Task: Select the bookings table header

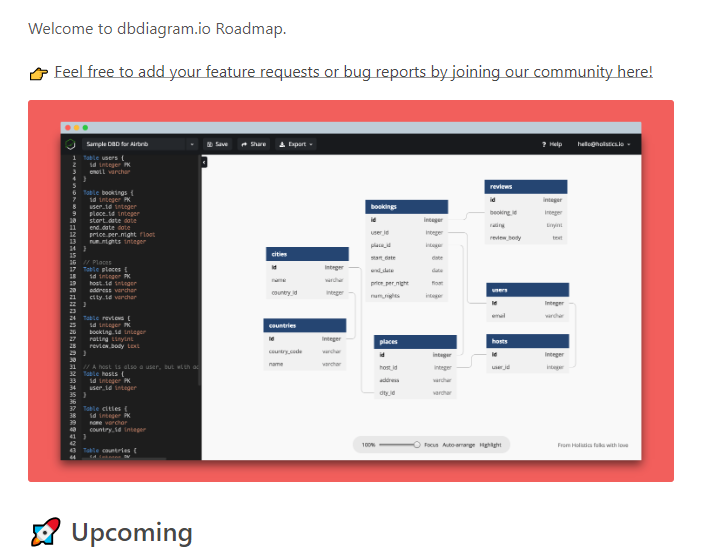Action: click(406, 207)
